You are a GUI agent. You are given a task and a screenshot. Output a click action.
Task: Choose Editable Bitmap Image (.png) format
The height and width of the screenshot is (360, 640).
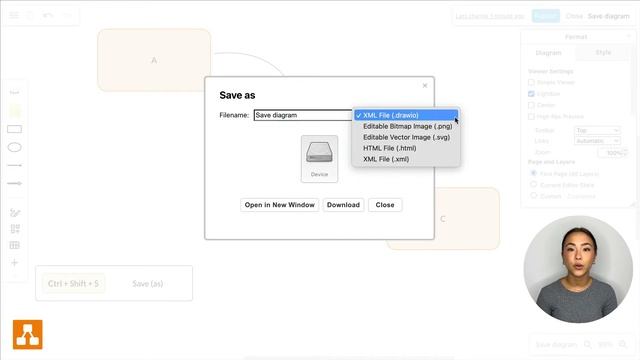click(406, 127)
